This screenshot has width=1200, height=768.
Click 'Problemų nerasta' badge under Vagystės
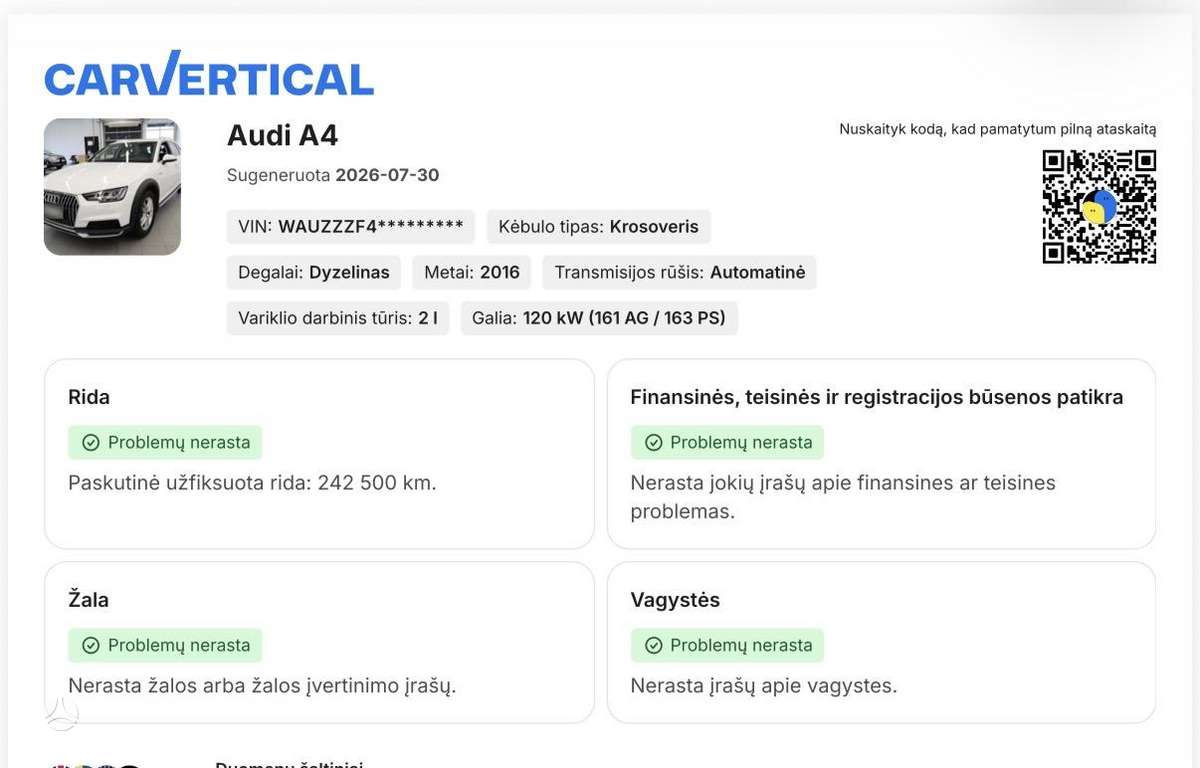[x=727, y=646]
